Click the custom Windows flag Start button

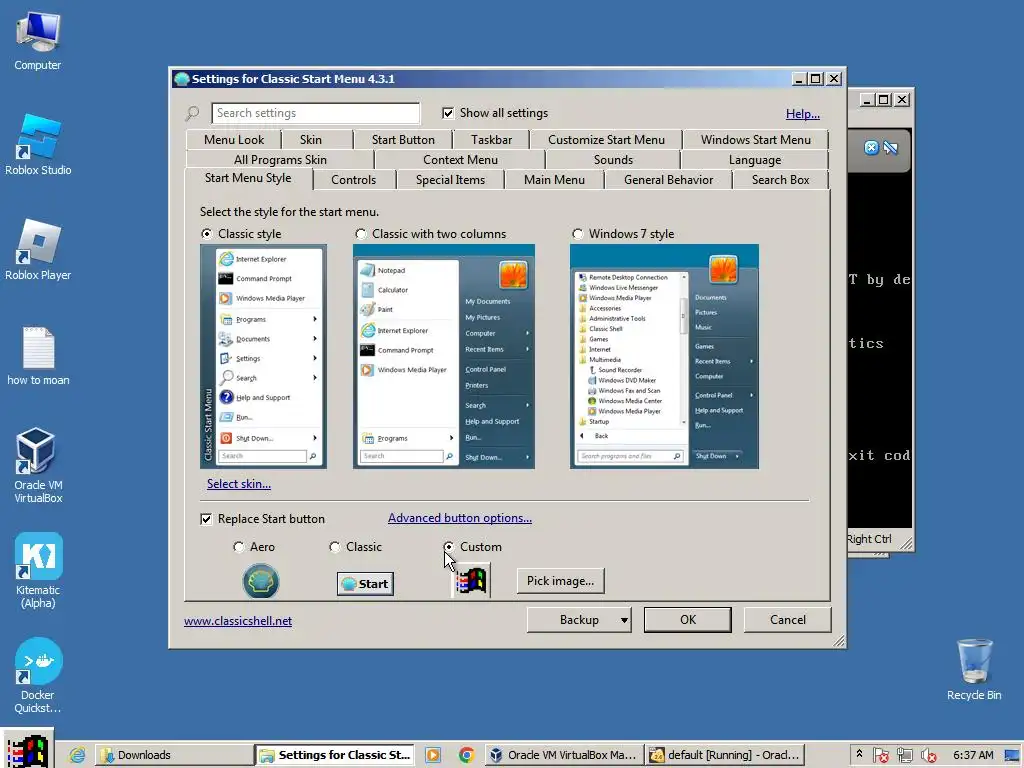[27, 749]
